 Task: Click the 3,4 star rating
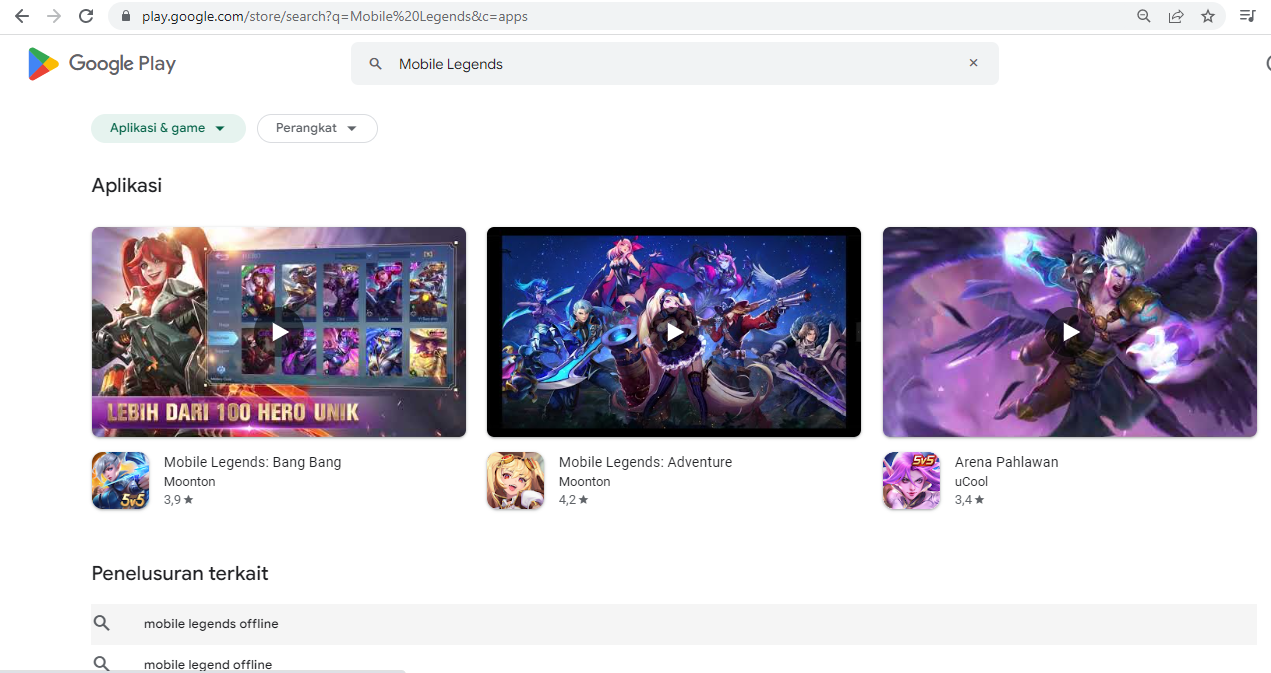pyautogui.click(x=969, y=499)
